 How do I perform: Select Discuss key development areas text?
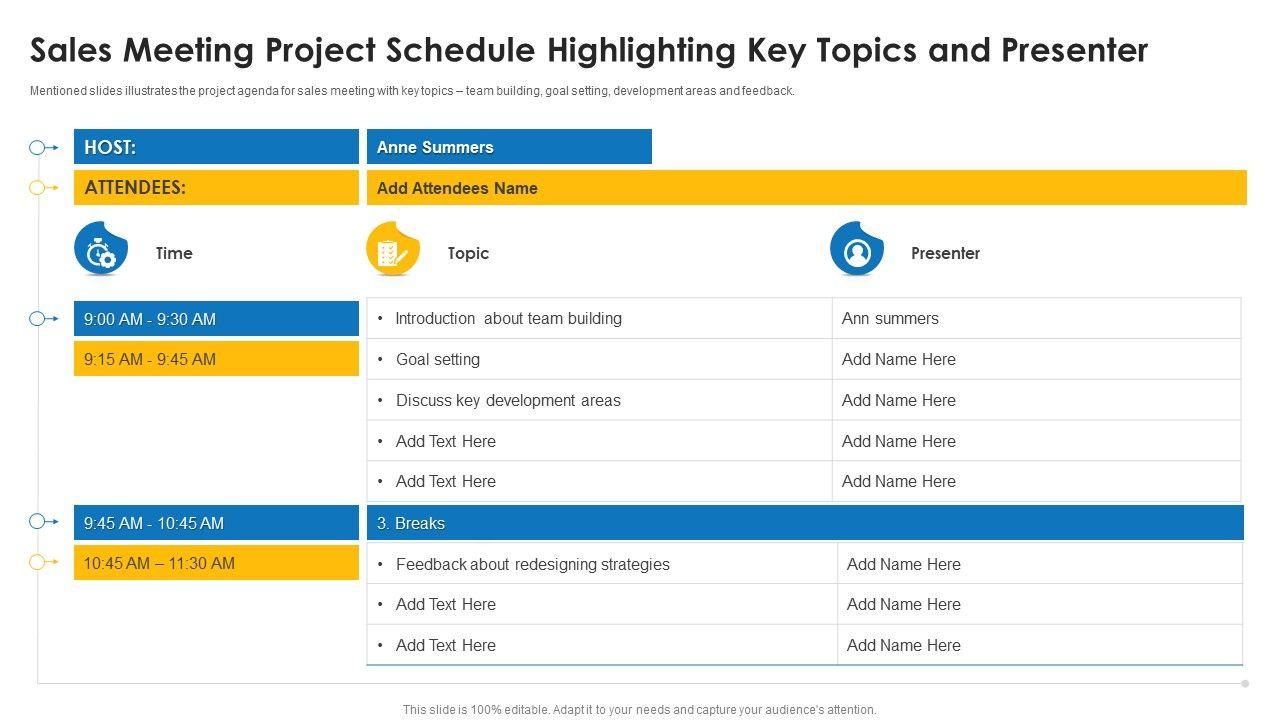pos(508,400)
